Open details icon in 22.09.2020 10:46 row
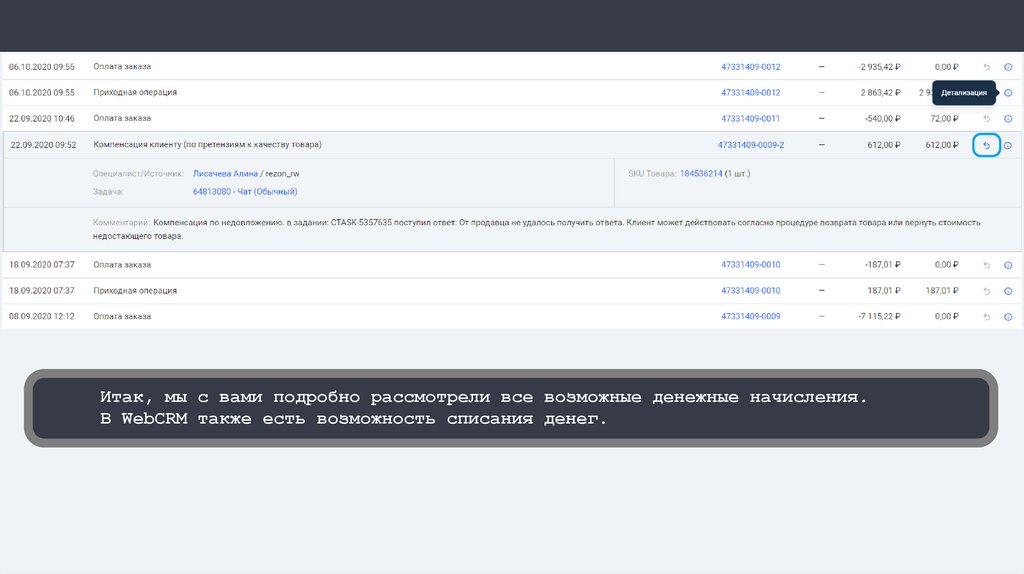Image resolution: width=1024 pixels, height=574 pixels. pos(1008,119)
